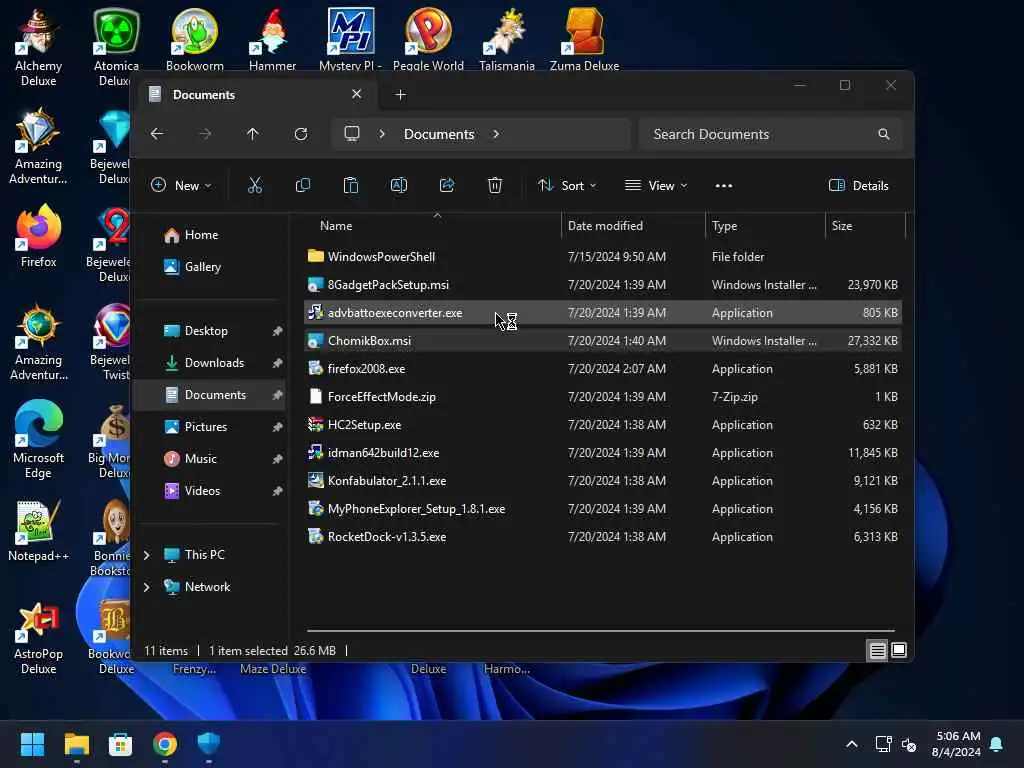Open Microsoft Store from taskbar
This screenshot has height=768, width=1024.
tap(120, 744)
